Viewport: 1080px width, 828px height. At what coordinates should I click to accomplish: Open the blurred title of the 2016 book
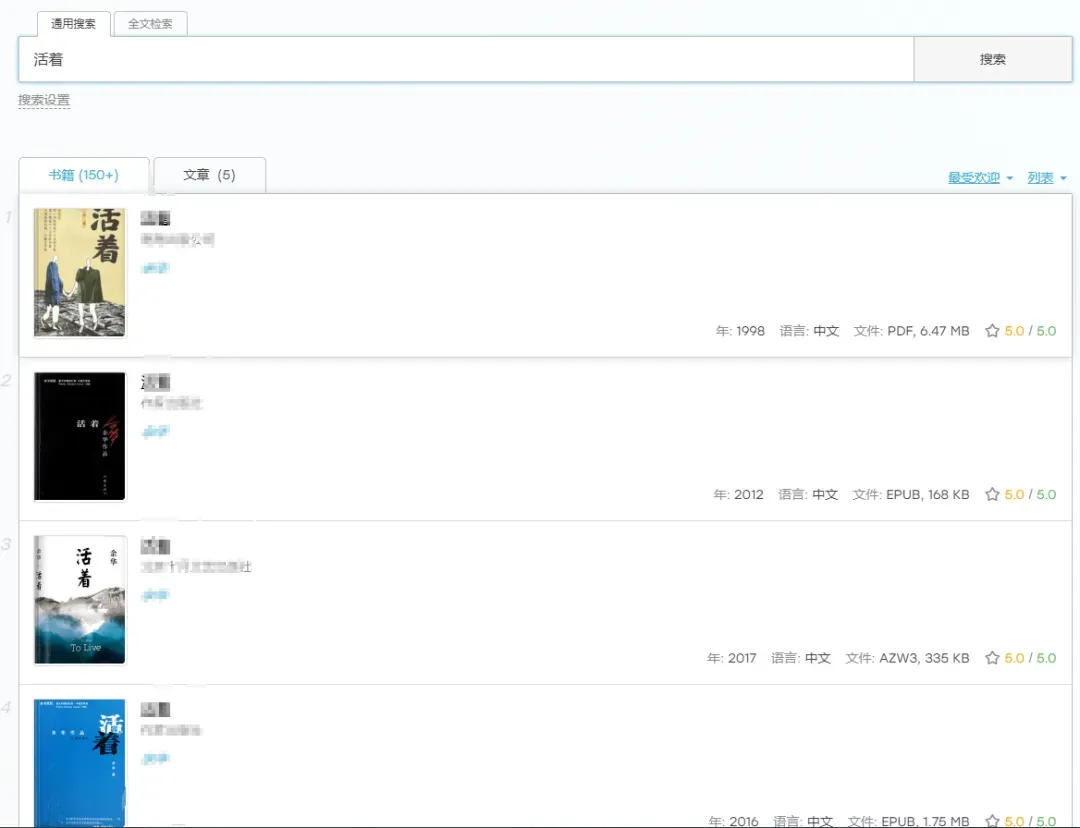click(x=155, y=709)
